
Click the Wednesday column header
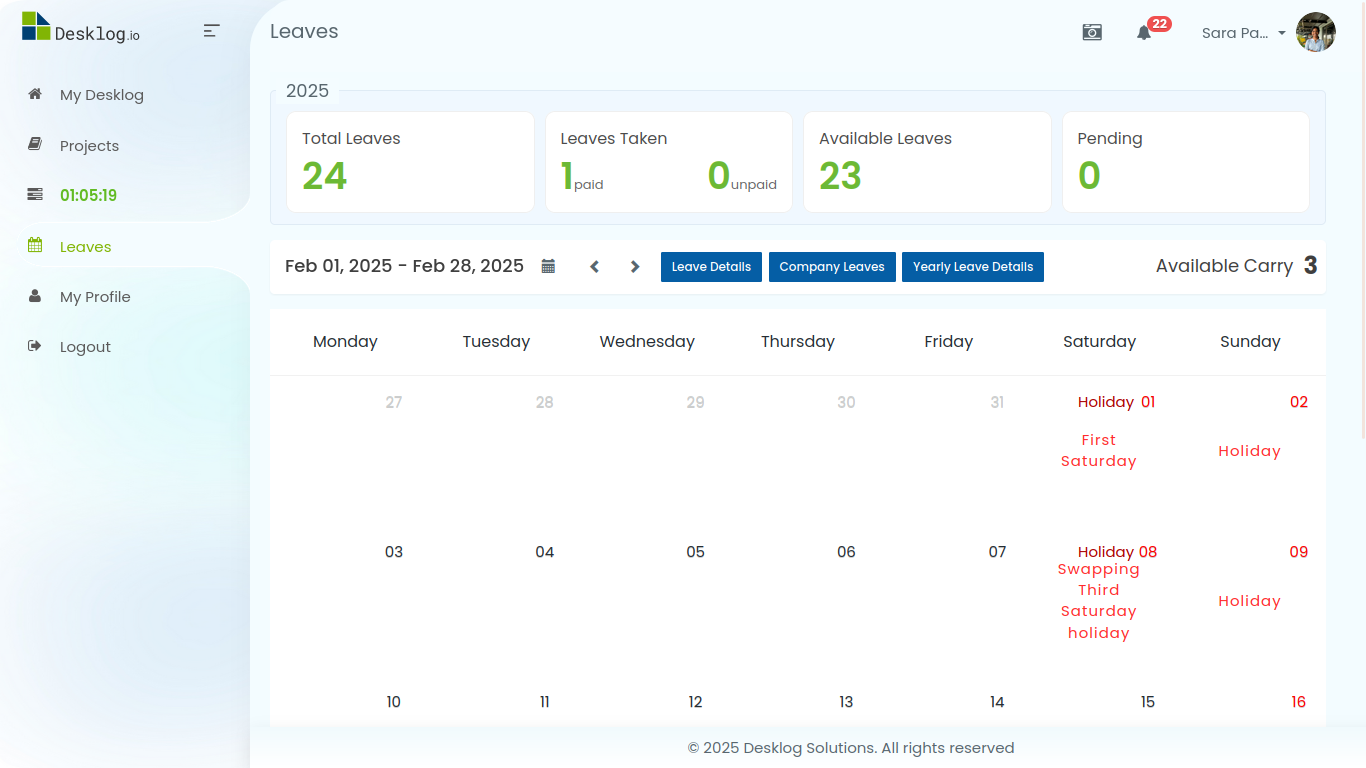(647, 341)
